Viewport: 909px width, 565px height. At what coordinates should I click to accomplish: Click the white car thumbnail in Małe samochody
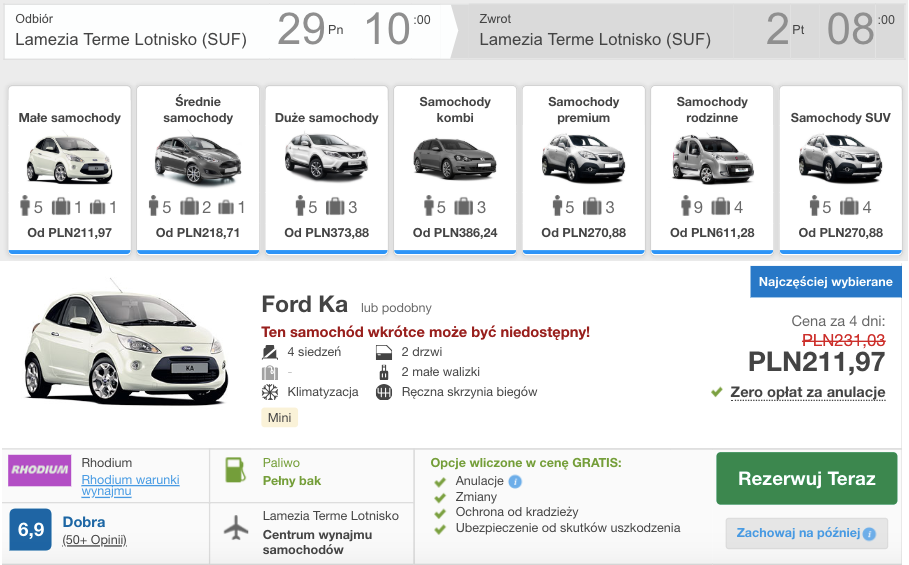point(70,159)
